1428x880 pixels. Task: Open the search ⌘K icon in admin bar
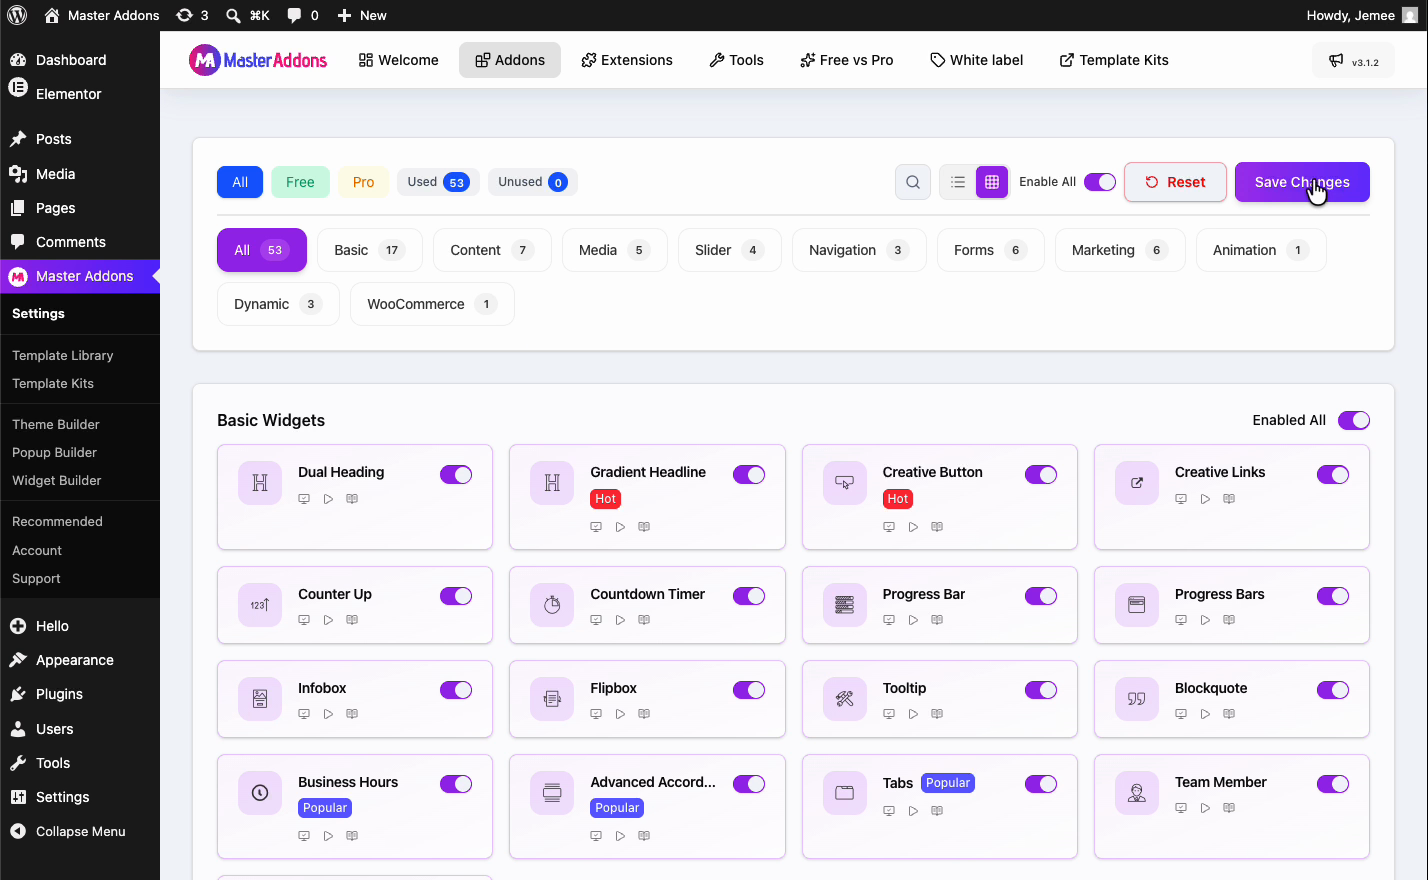(247, 15)
